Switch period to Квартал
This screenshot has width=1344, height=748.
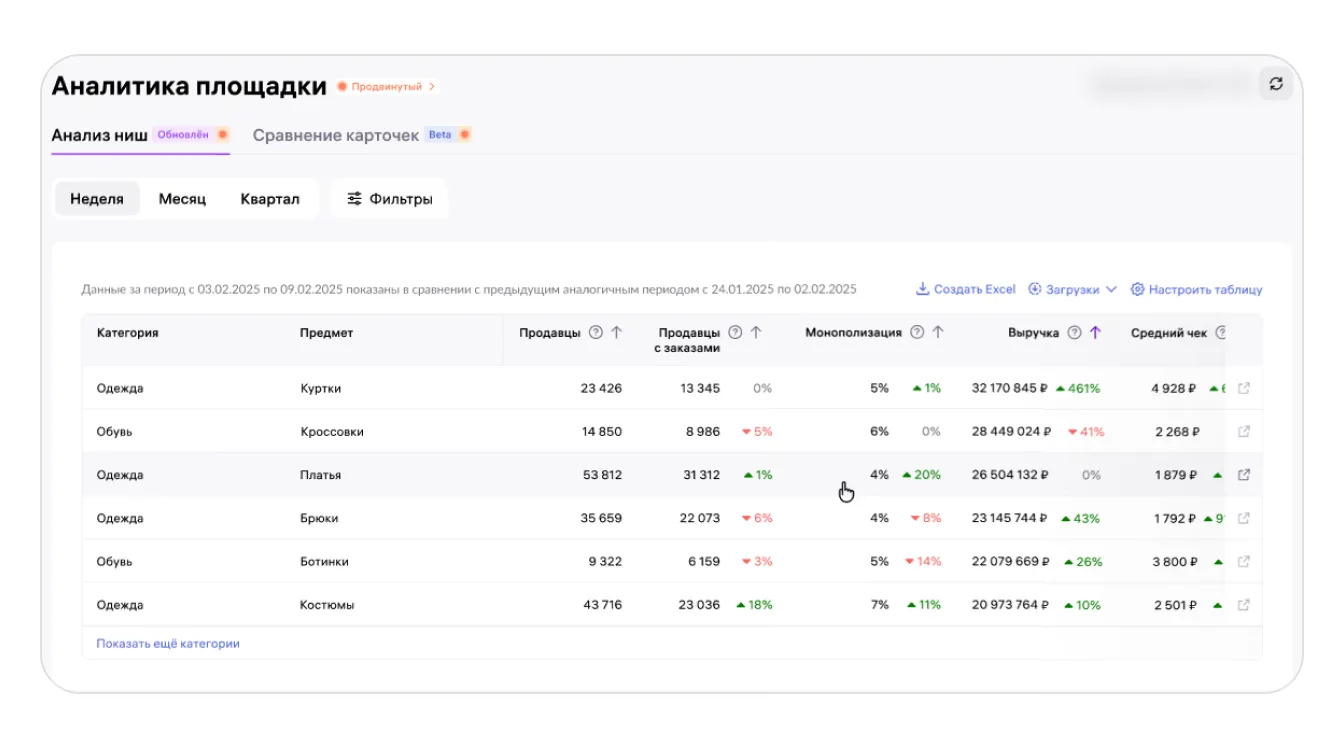[270, 199]
